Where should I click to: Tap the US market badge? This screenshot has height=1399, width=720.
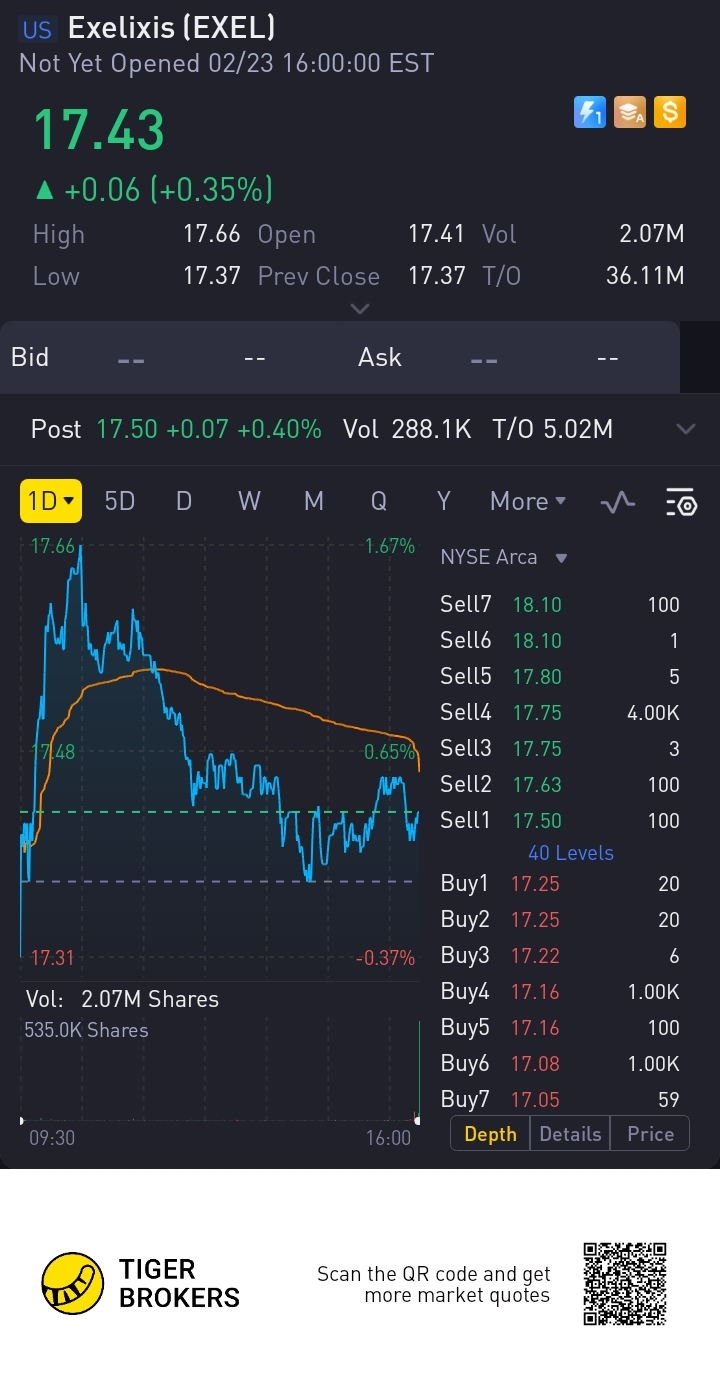click(37, 30)
